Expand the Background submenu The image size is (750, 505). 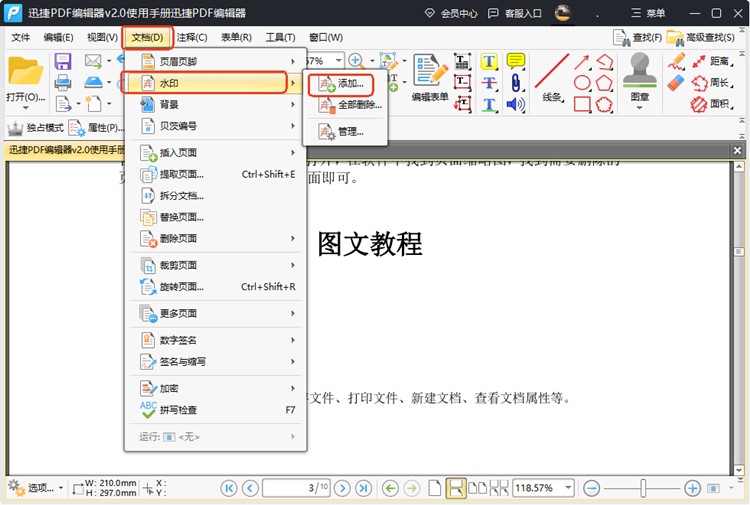pyautogui.click(x=215, y=104)
